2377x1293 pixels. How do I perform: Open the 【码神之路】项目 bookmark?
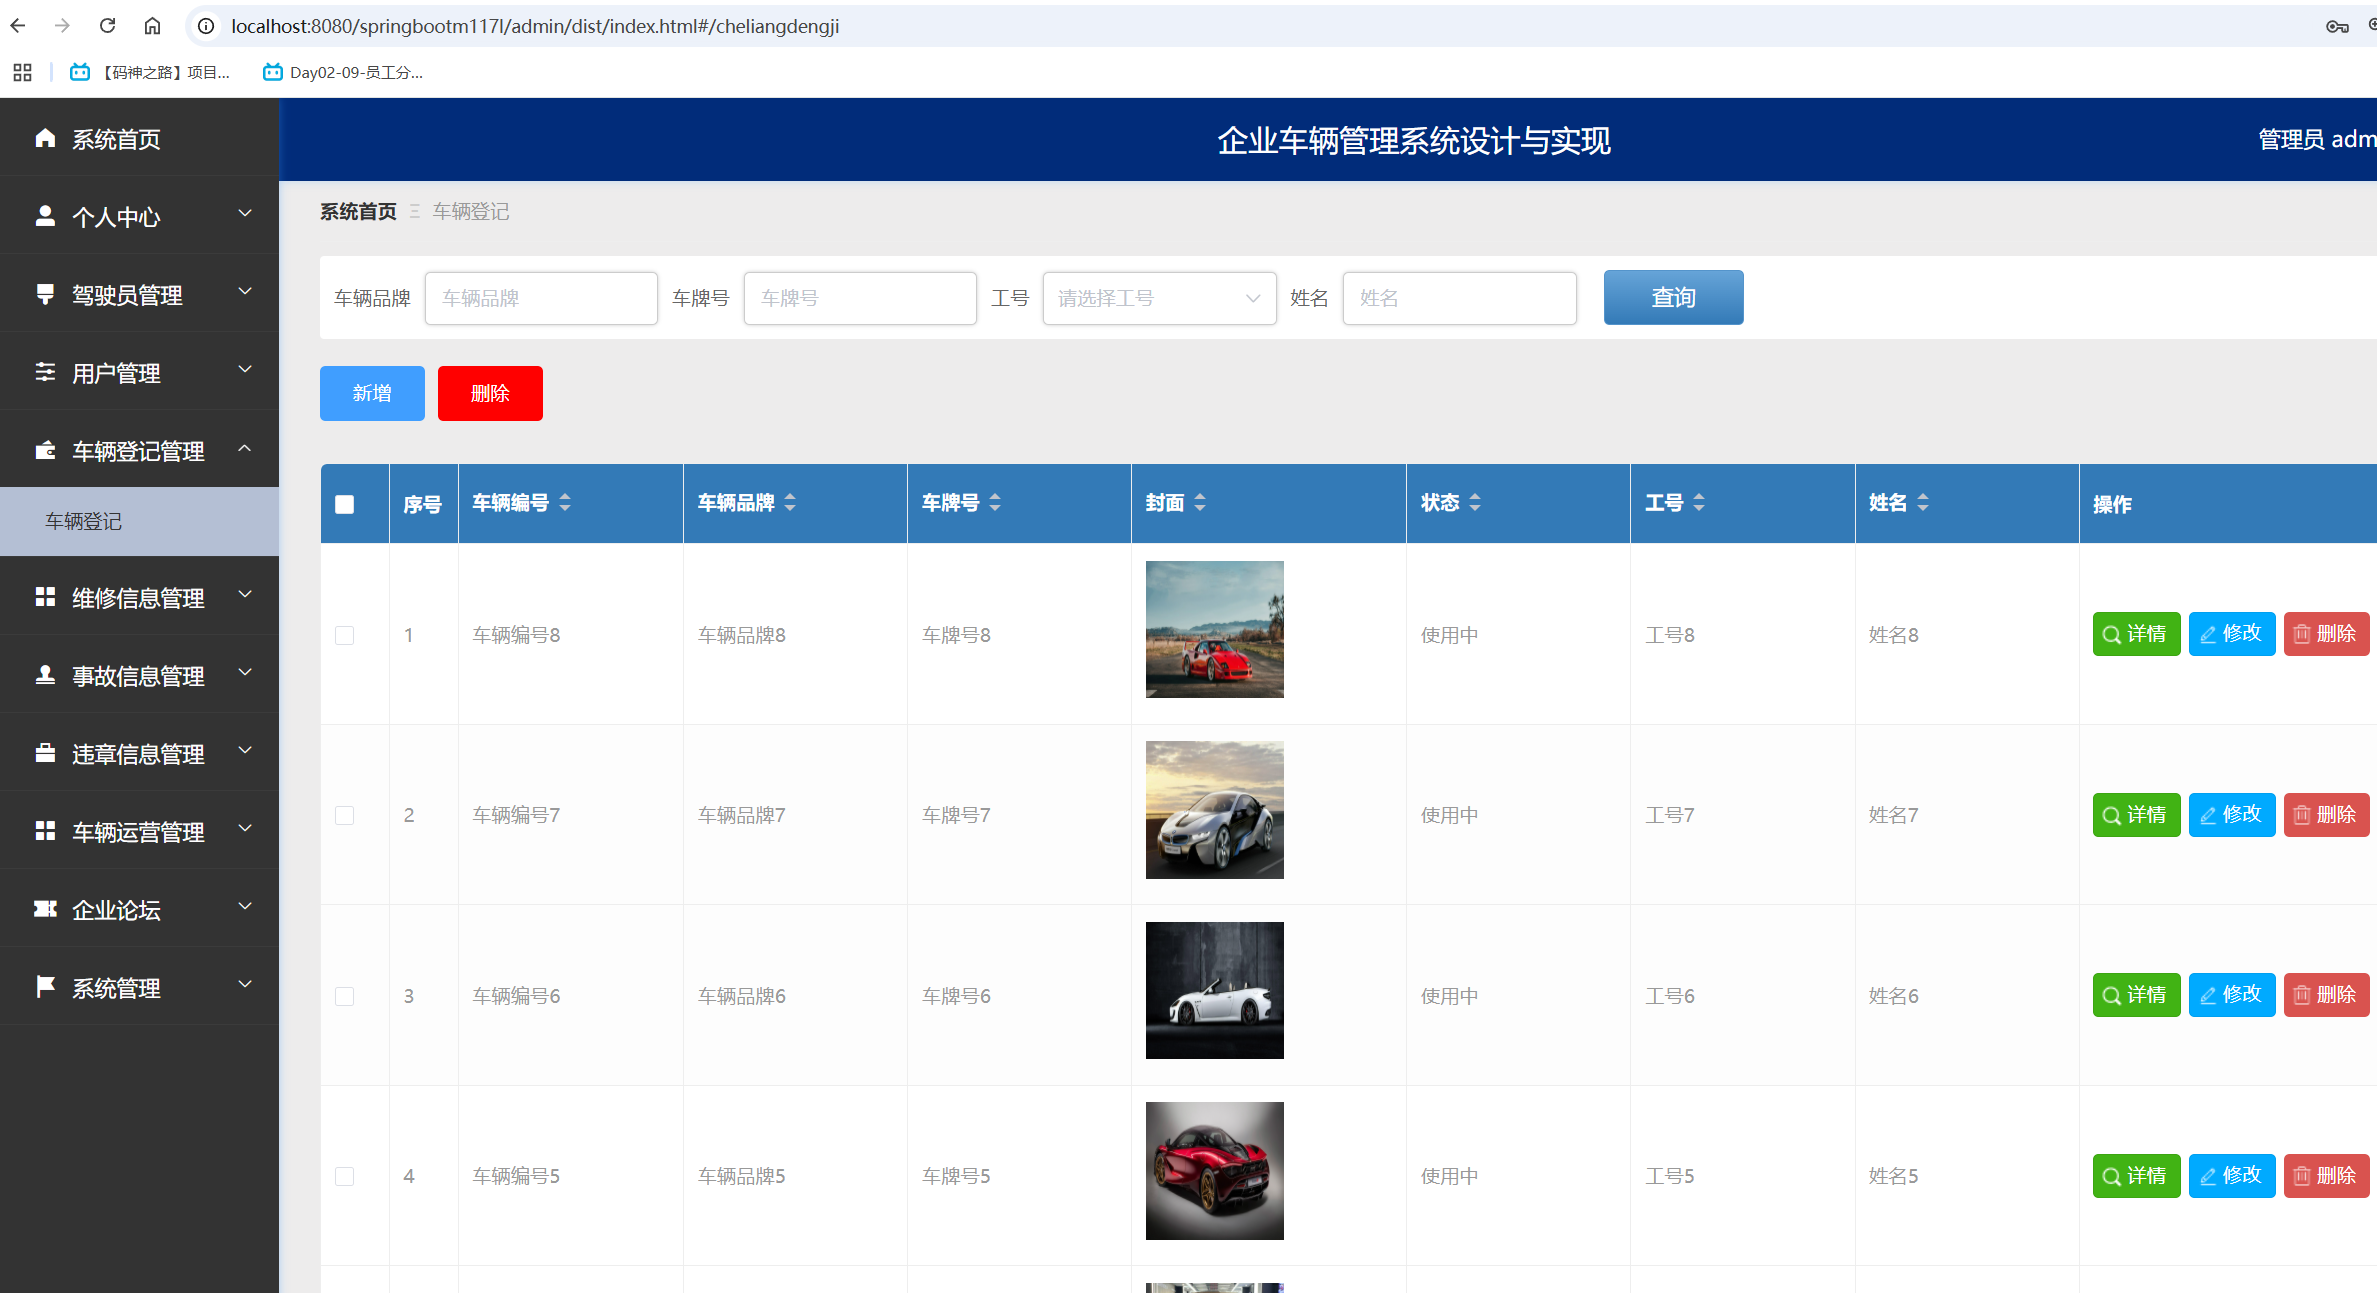tap(150, 72)
